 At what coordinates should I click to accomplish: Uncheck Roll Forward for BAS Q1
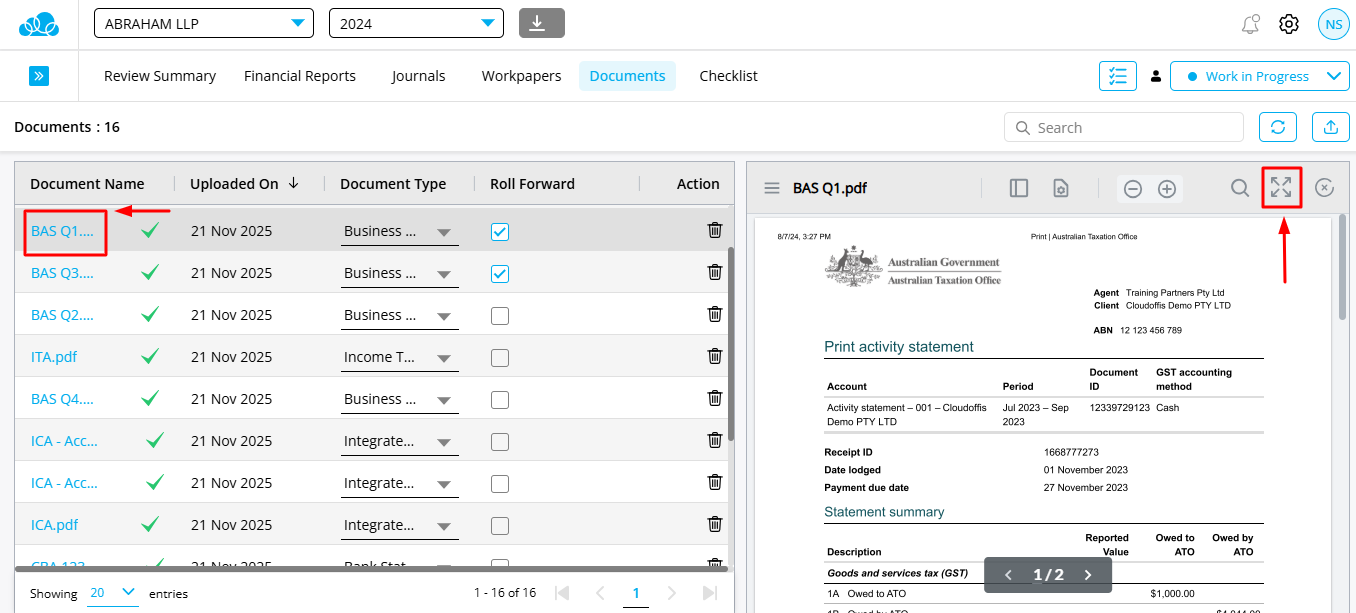[x=500, y=231]
